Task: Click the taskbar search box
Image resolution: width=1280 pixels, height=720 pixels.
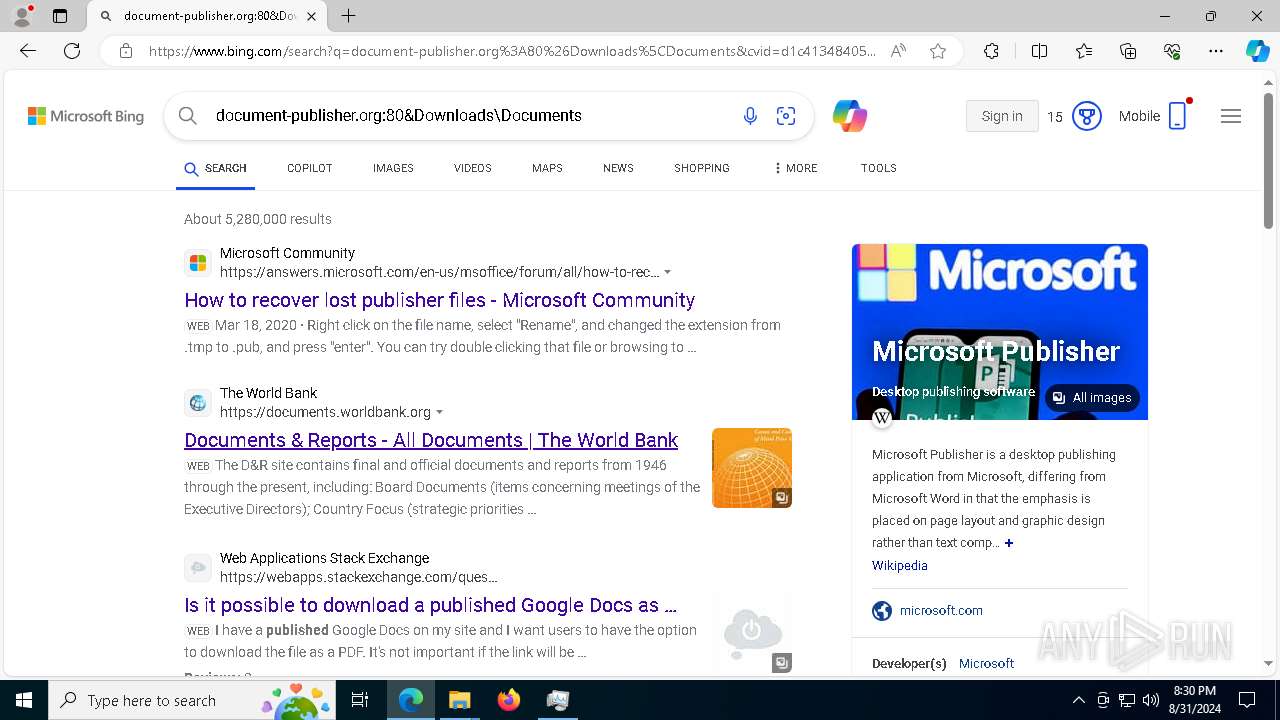Action: (191, 700)
